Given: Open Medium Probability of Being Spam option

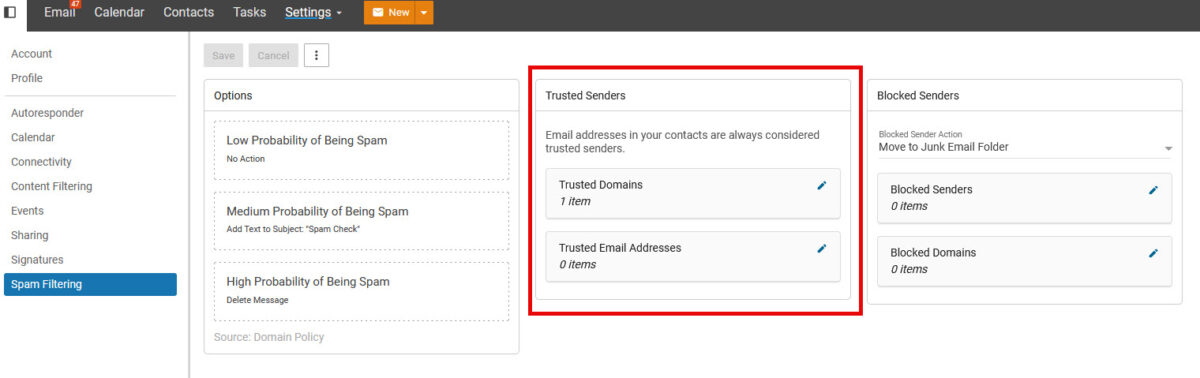Looking at the screenshot, I should pyautogui.click(x=361, y=221).
